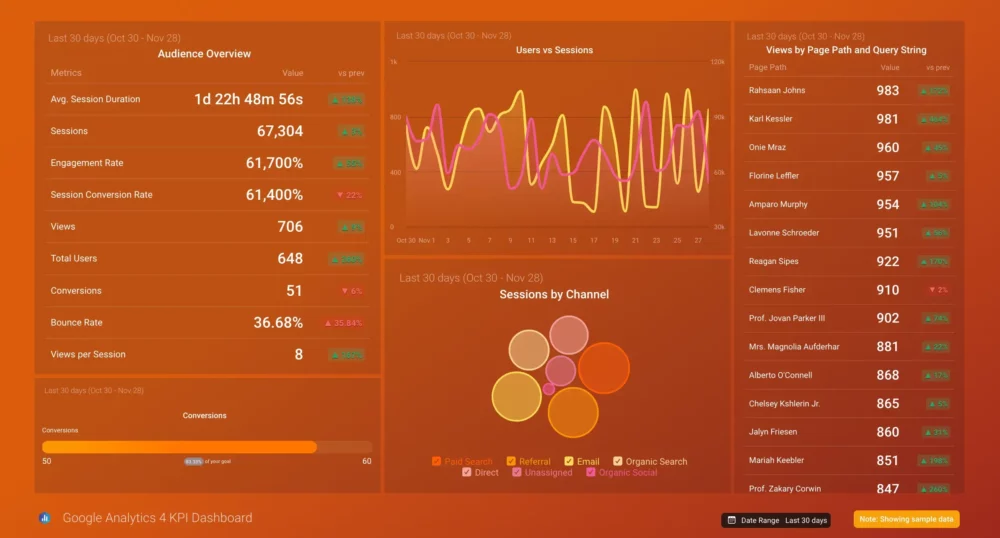
Task: Click the Sessions by Channel date range label
Action: tap(470, 278)
